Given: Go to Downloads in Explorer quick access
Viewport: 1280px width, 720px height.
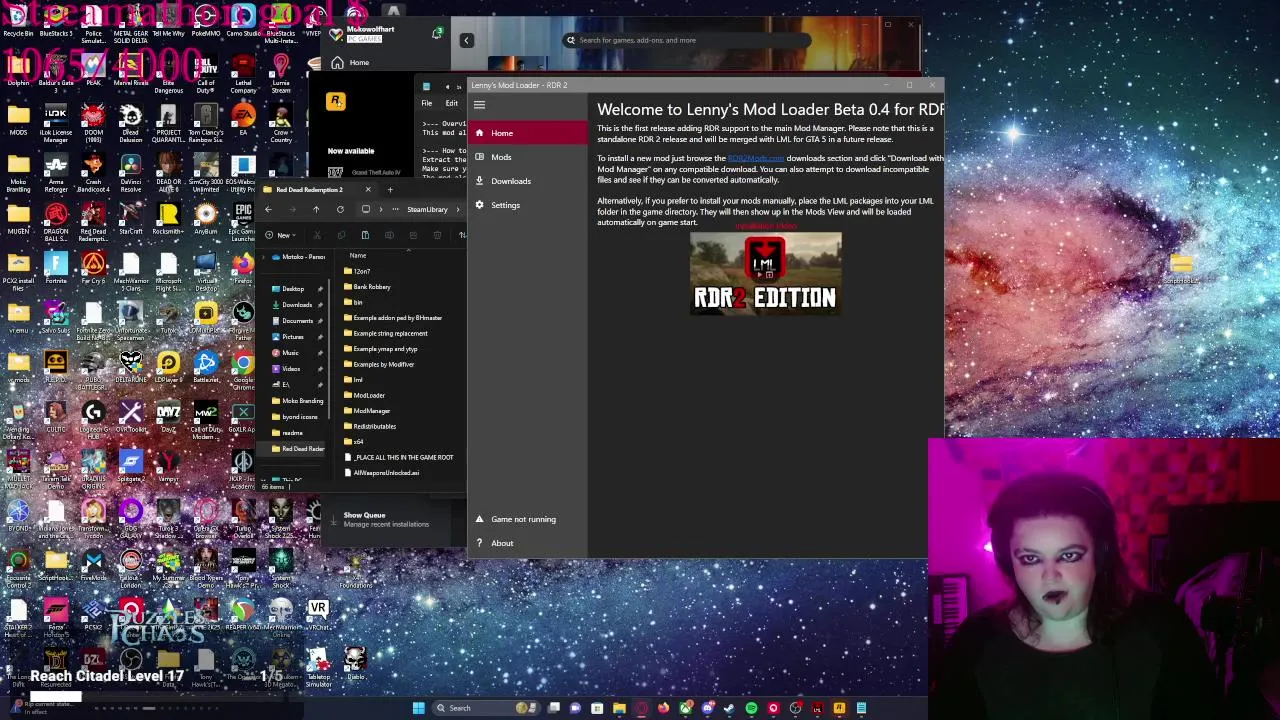Looking at the screenshot, I should (x=296, y=305).
